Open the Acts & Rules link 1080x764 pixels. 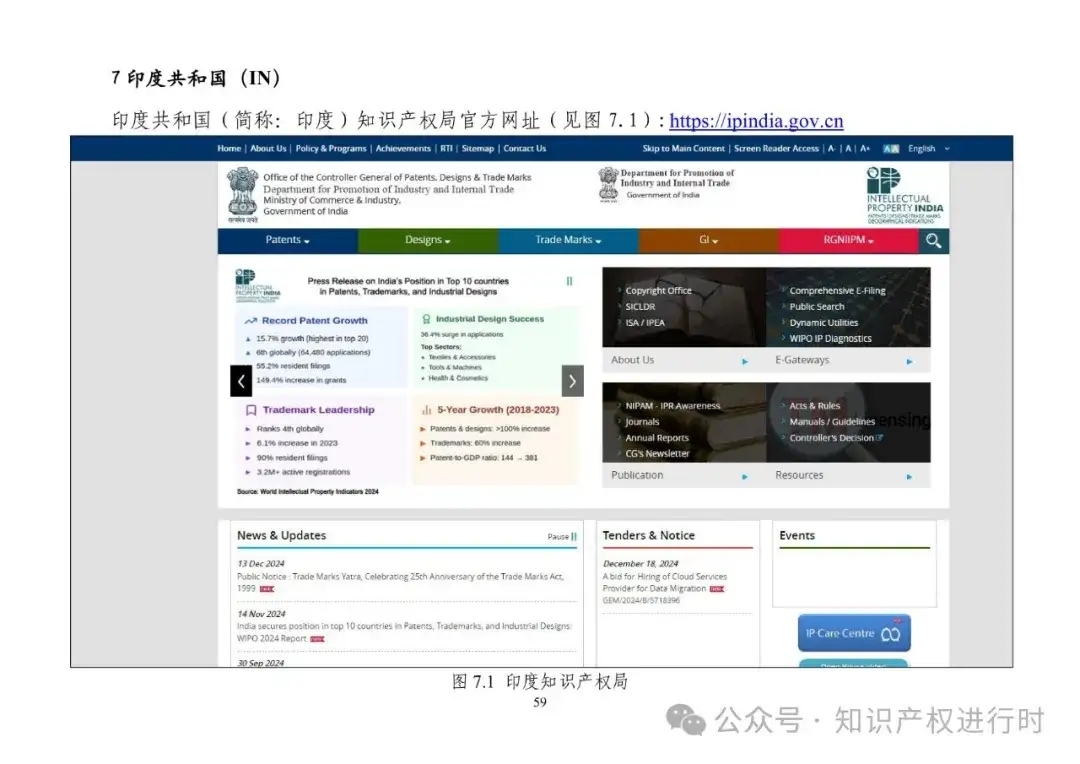click(814, 406)
